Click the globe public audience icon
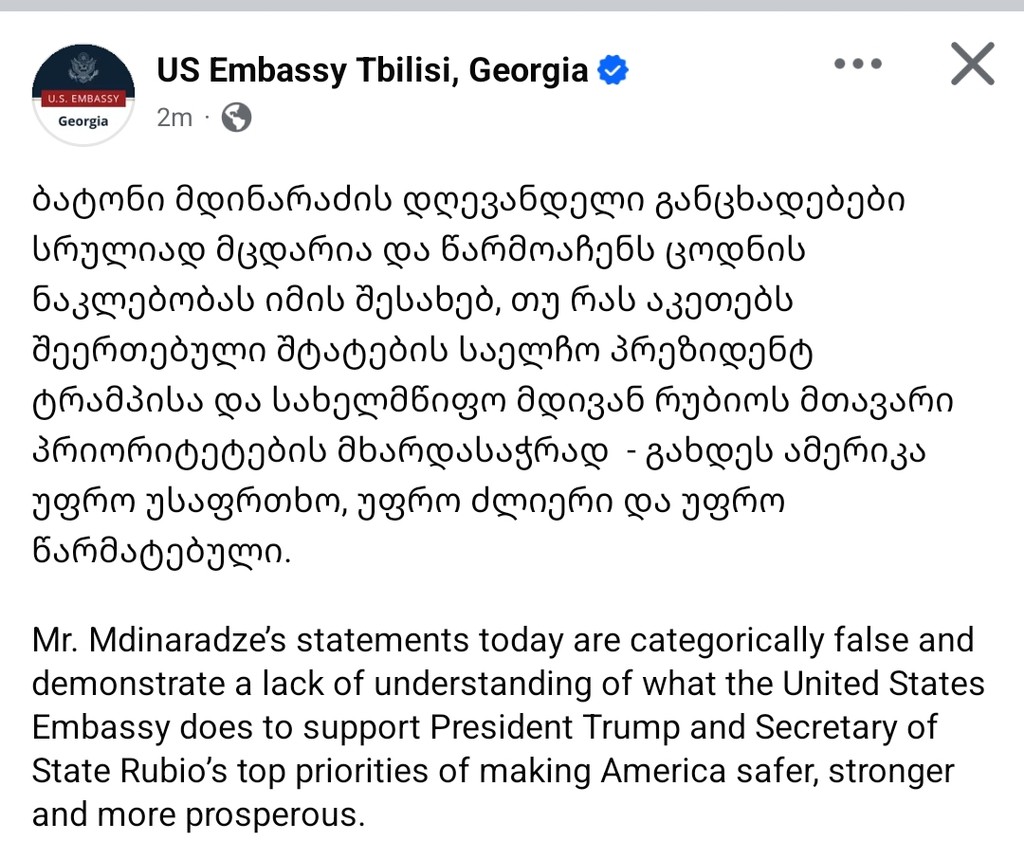1024x854 pixels. tap(236, 118)
